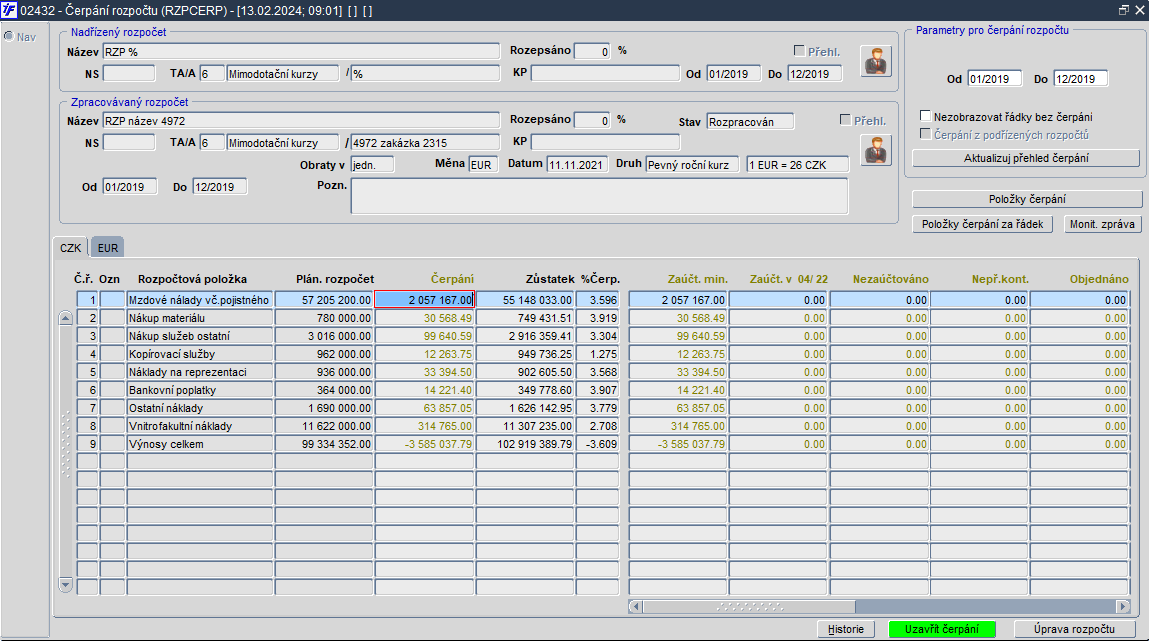Select row Výnosy celkem
Viewport: 1149px width, 641px height.
(199, 444)
